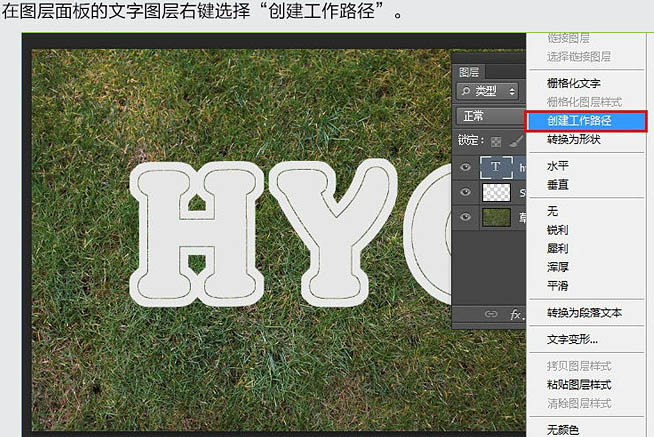
Task: Select the text layer T thumbnail
Action: point(496,167)
